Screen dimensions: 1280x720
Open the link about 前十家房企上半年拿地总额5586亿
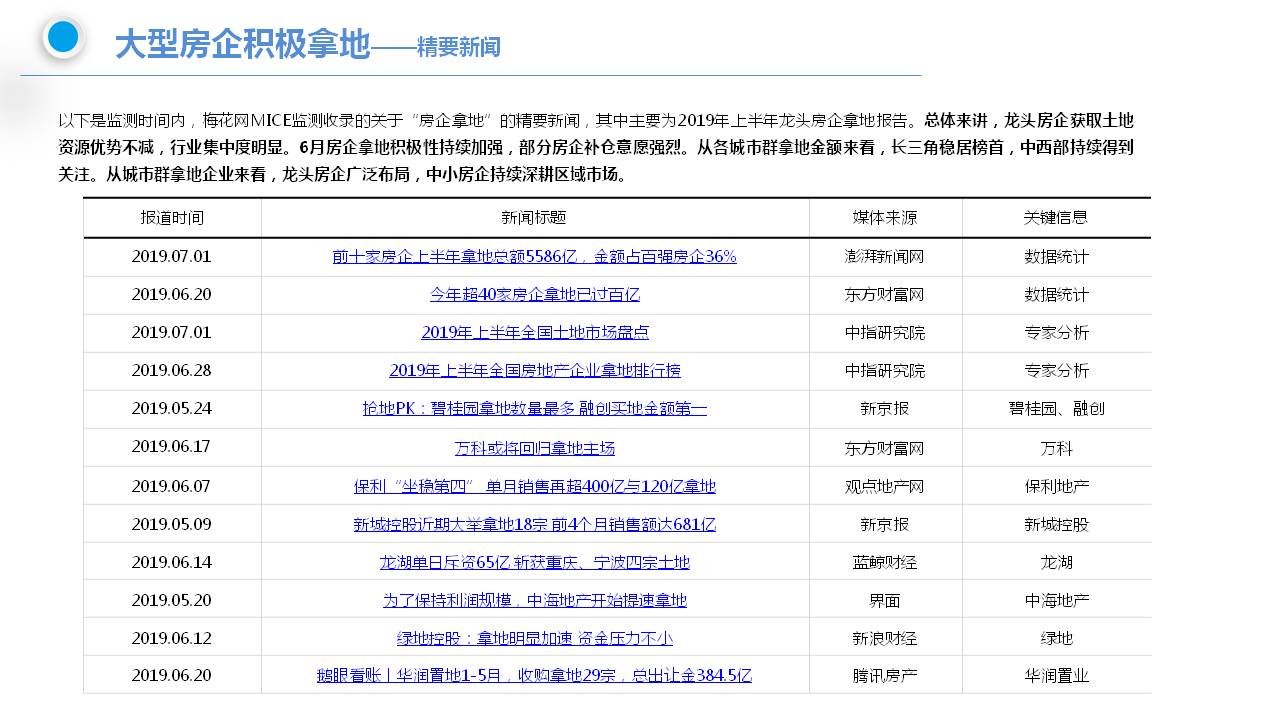click(534, 257)
